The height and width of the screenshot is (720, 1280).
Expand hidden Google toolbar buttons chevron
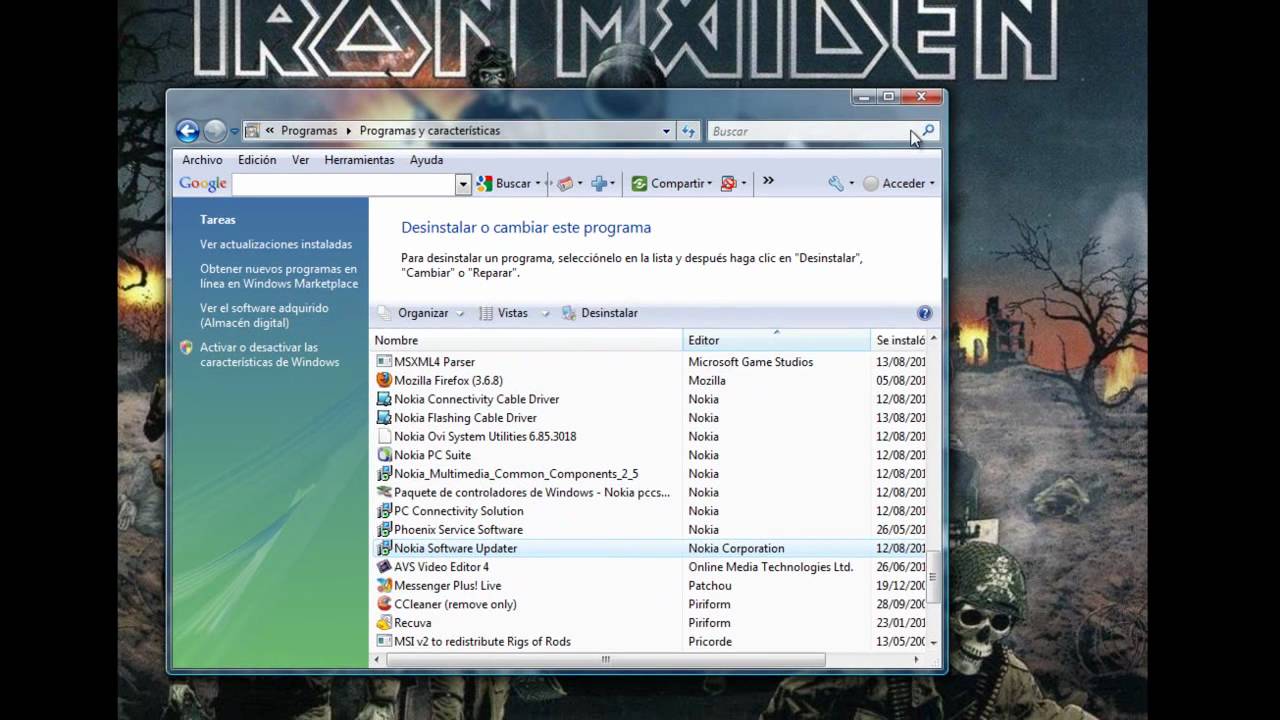click(768, 181)
